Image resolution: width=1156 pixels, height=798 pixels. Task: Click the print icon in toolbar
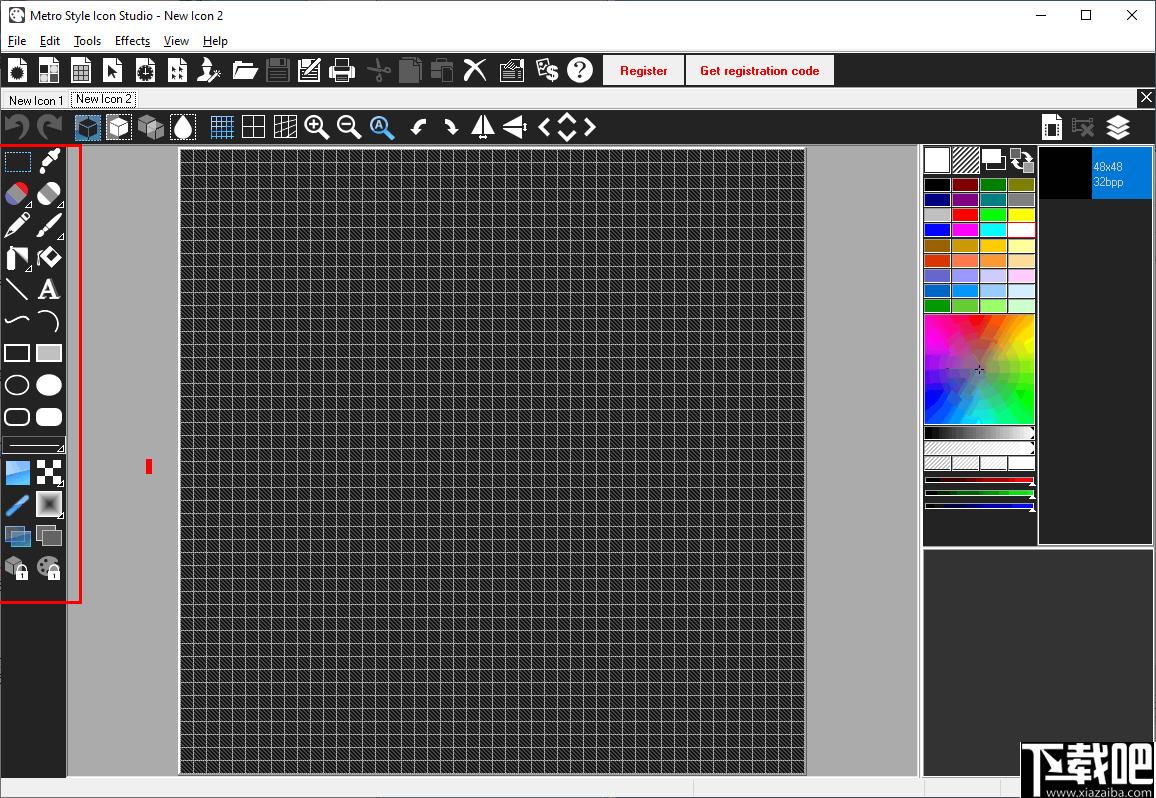click(342, 71)
